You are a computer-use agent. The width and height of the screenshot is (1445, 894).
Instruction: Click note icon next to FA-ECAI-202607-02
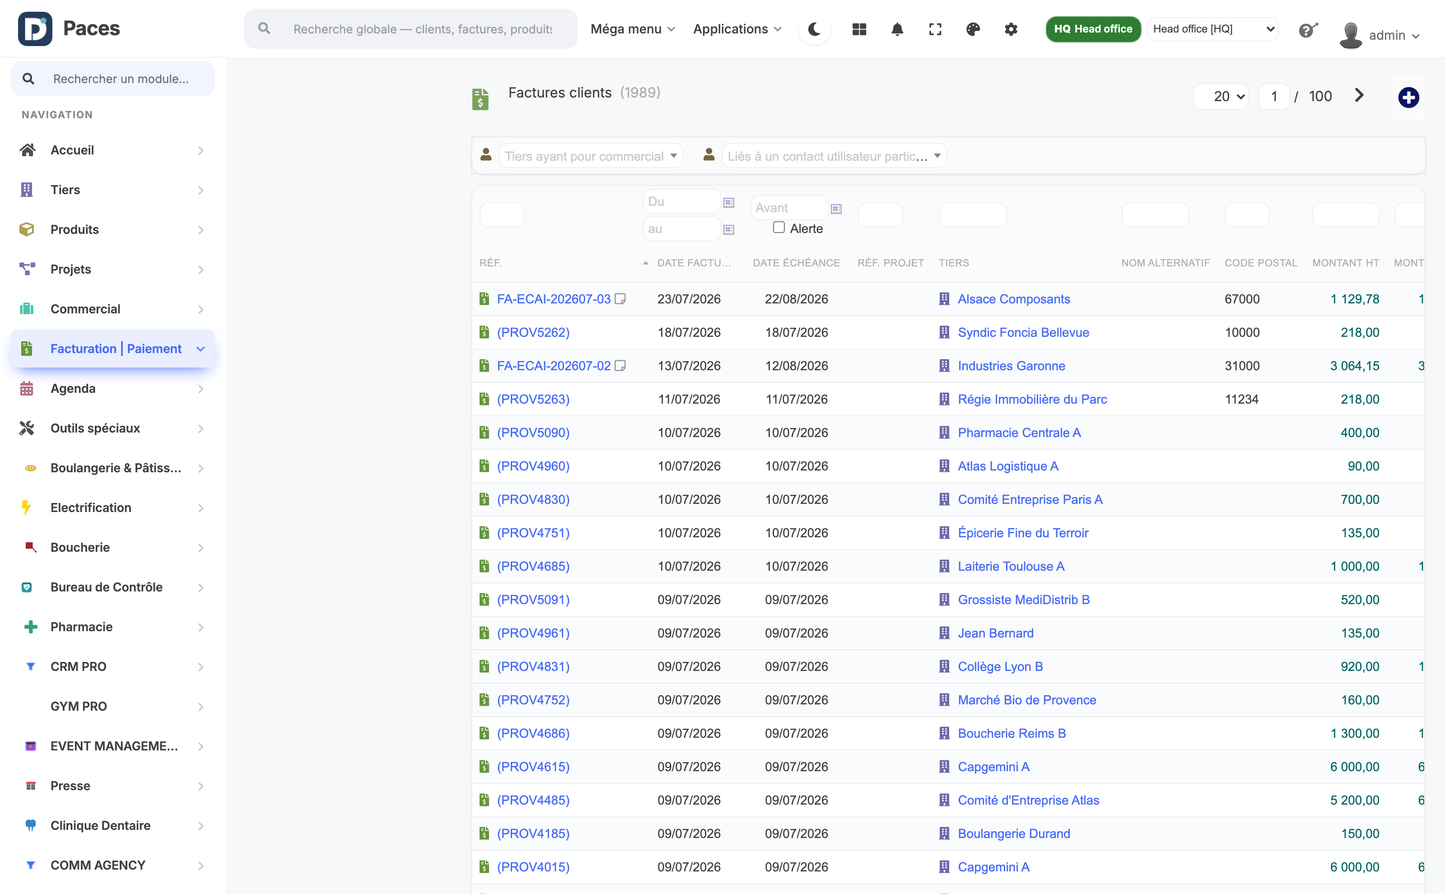tap(620, 366)
